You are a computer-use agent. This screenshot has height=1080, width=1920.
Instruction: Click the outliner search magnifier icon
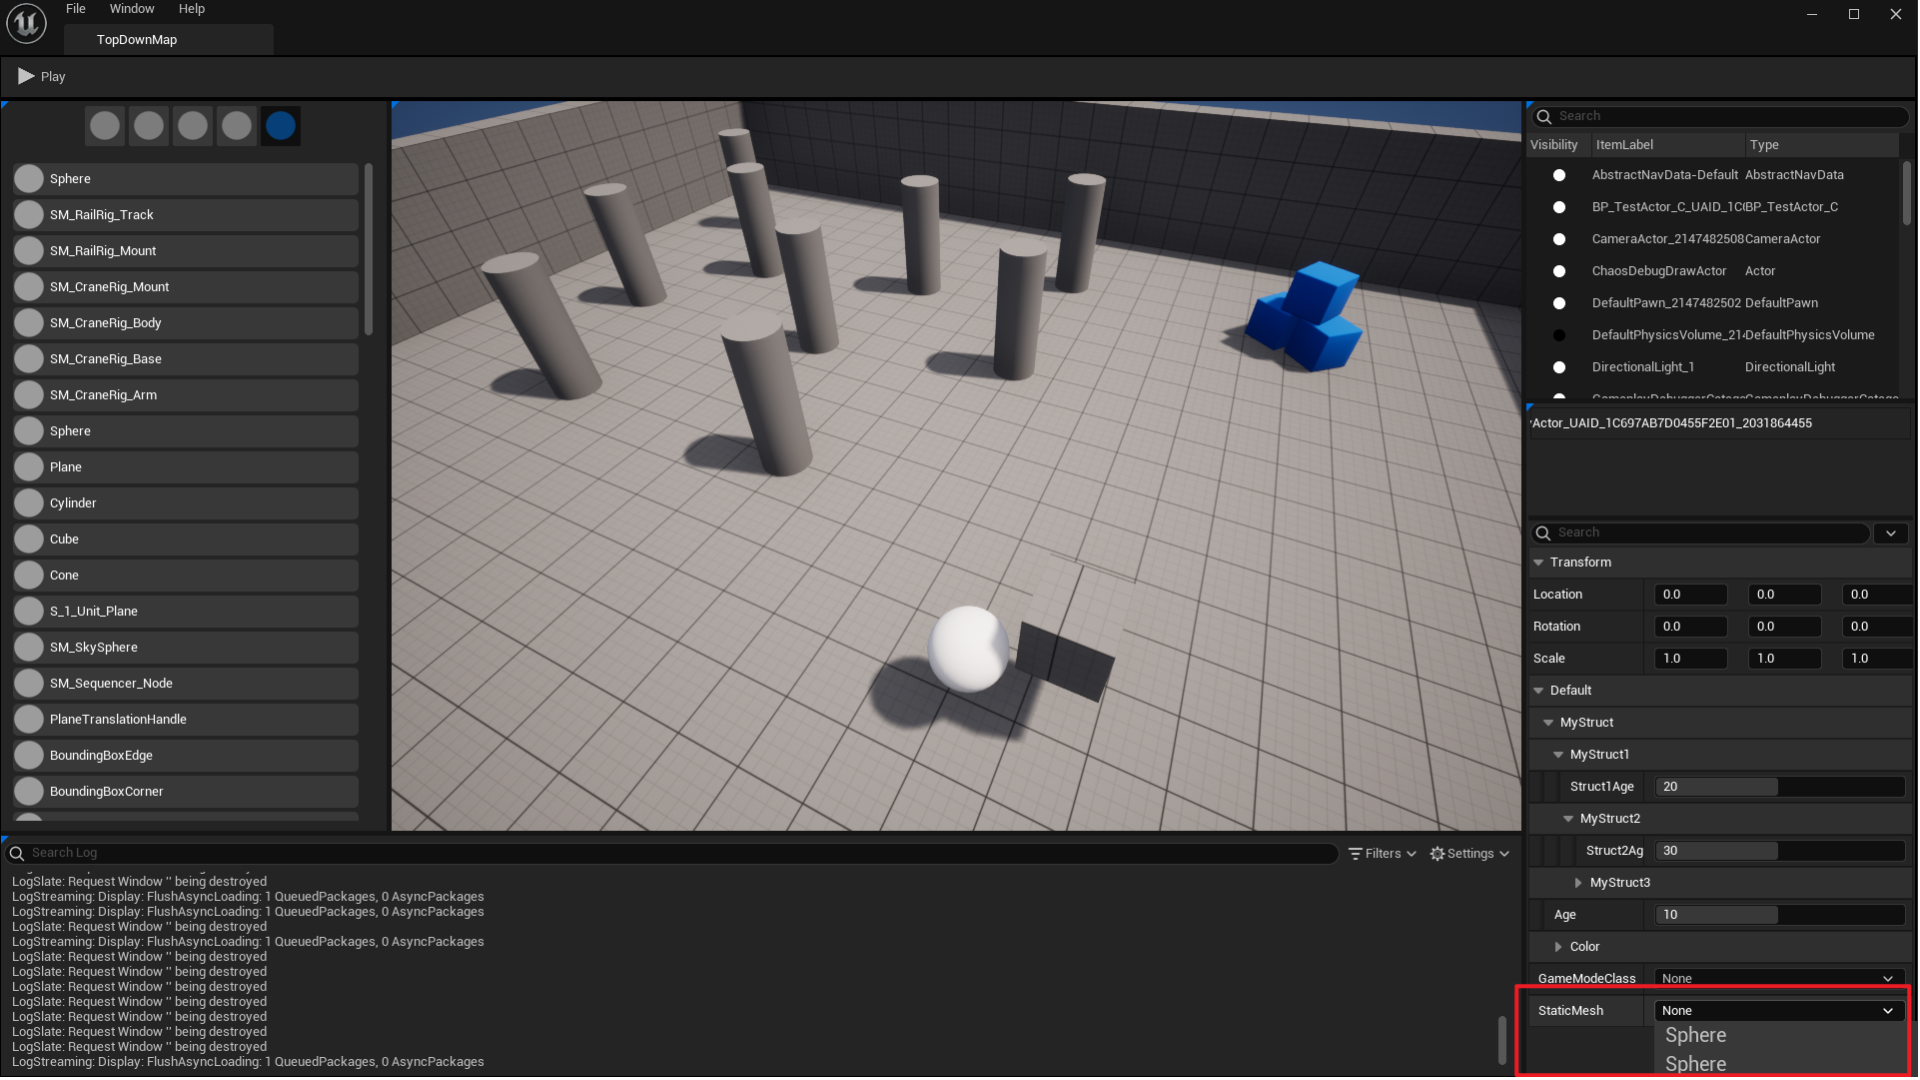[1544, 116]
